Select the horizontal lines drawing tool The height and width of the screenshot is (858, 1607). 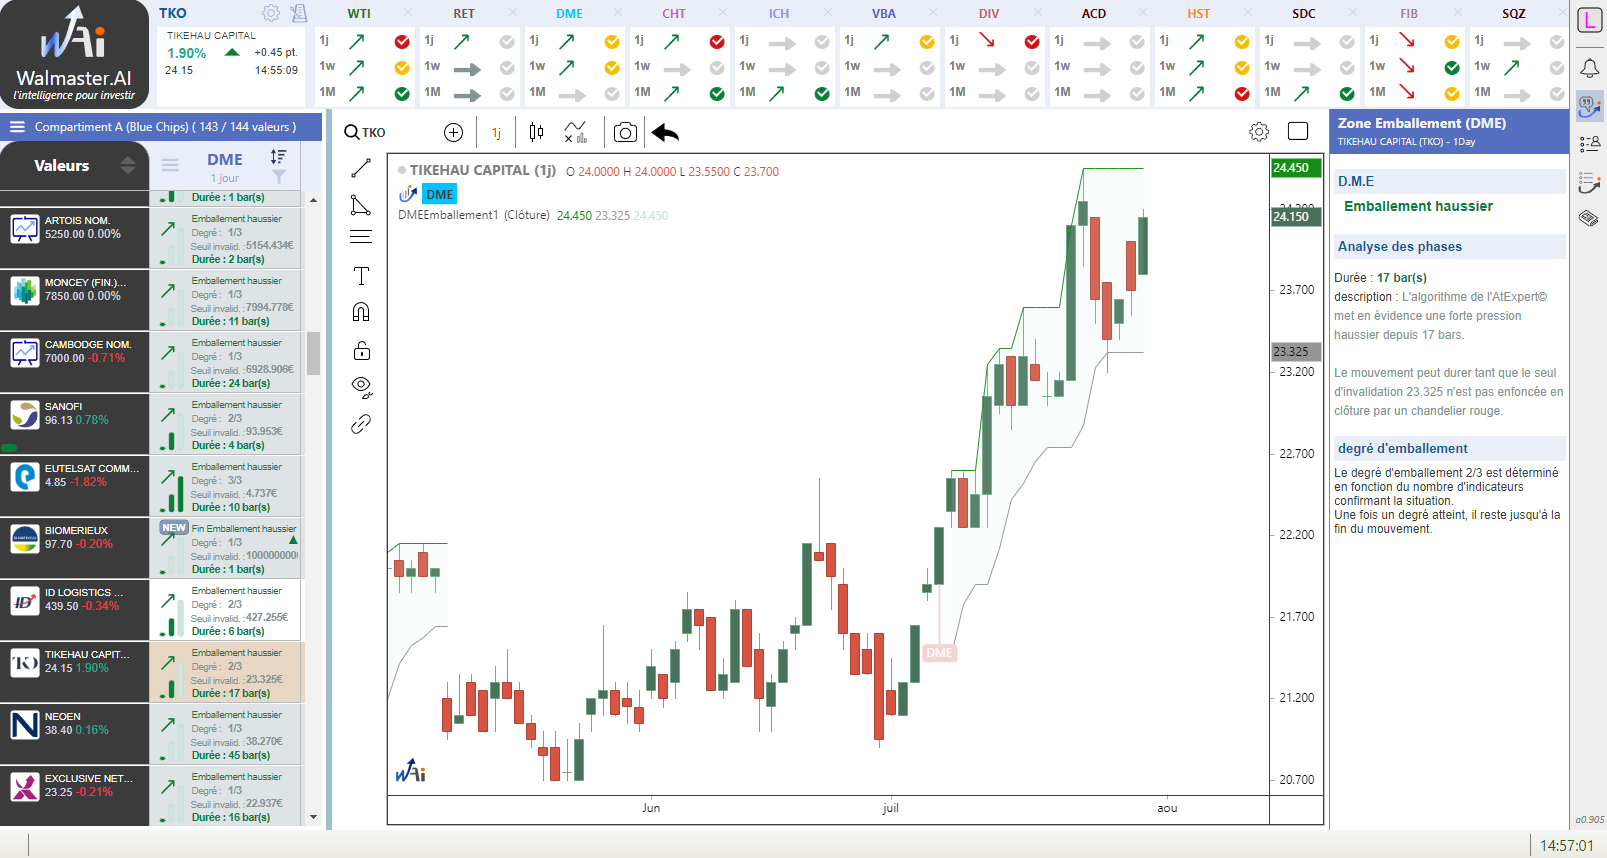pyautogui.click(x=361, y=238)
